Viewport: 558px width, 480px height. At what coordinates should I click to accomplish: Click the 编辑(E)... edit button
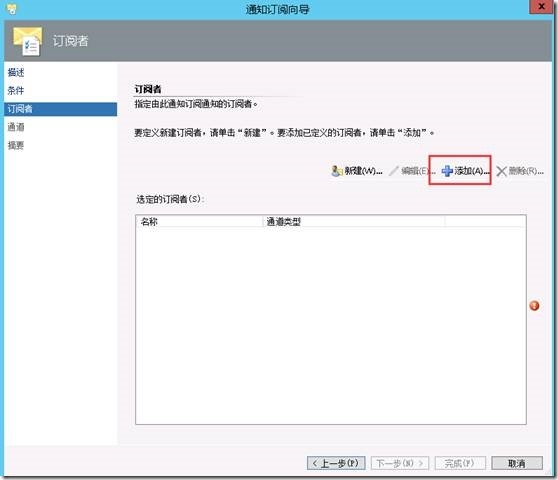point(412,171)
